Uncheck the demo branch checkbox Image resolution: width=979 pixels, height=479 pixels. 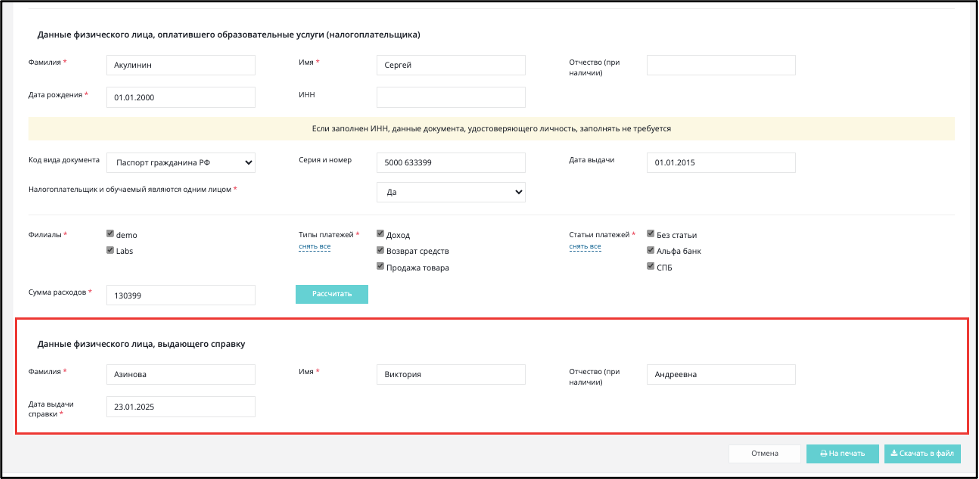click(111, 234)
